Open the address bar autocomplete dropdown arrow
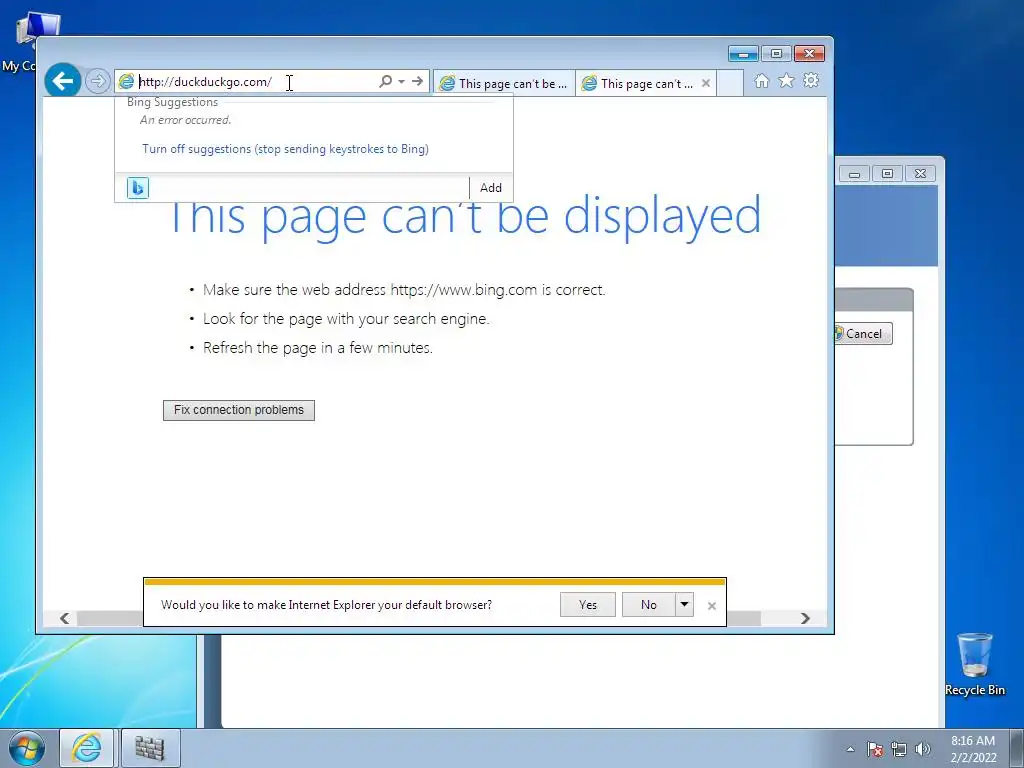Viewport: 1024px width, 768px height. pos(402,81)
